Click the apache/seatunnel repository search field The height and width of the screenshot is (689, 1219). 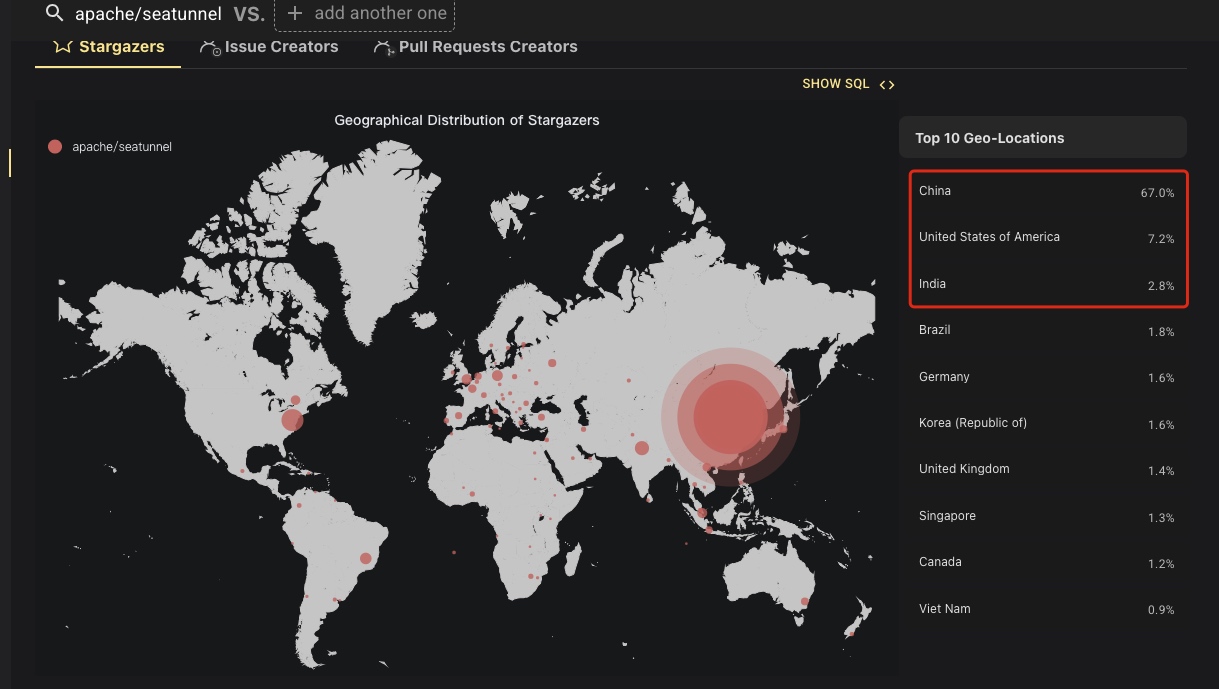click(x=148, y=14)
